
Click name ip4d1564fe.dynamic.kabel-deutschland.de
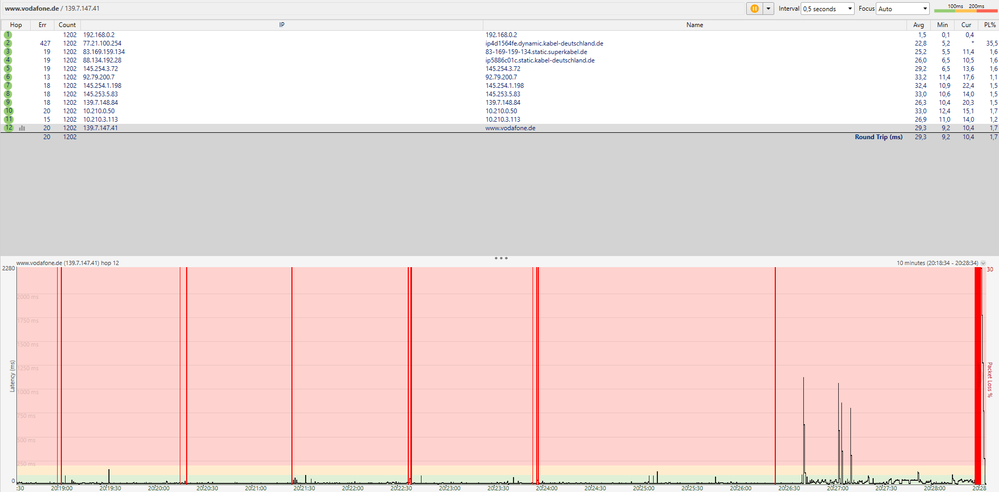544,43
